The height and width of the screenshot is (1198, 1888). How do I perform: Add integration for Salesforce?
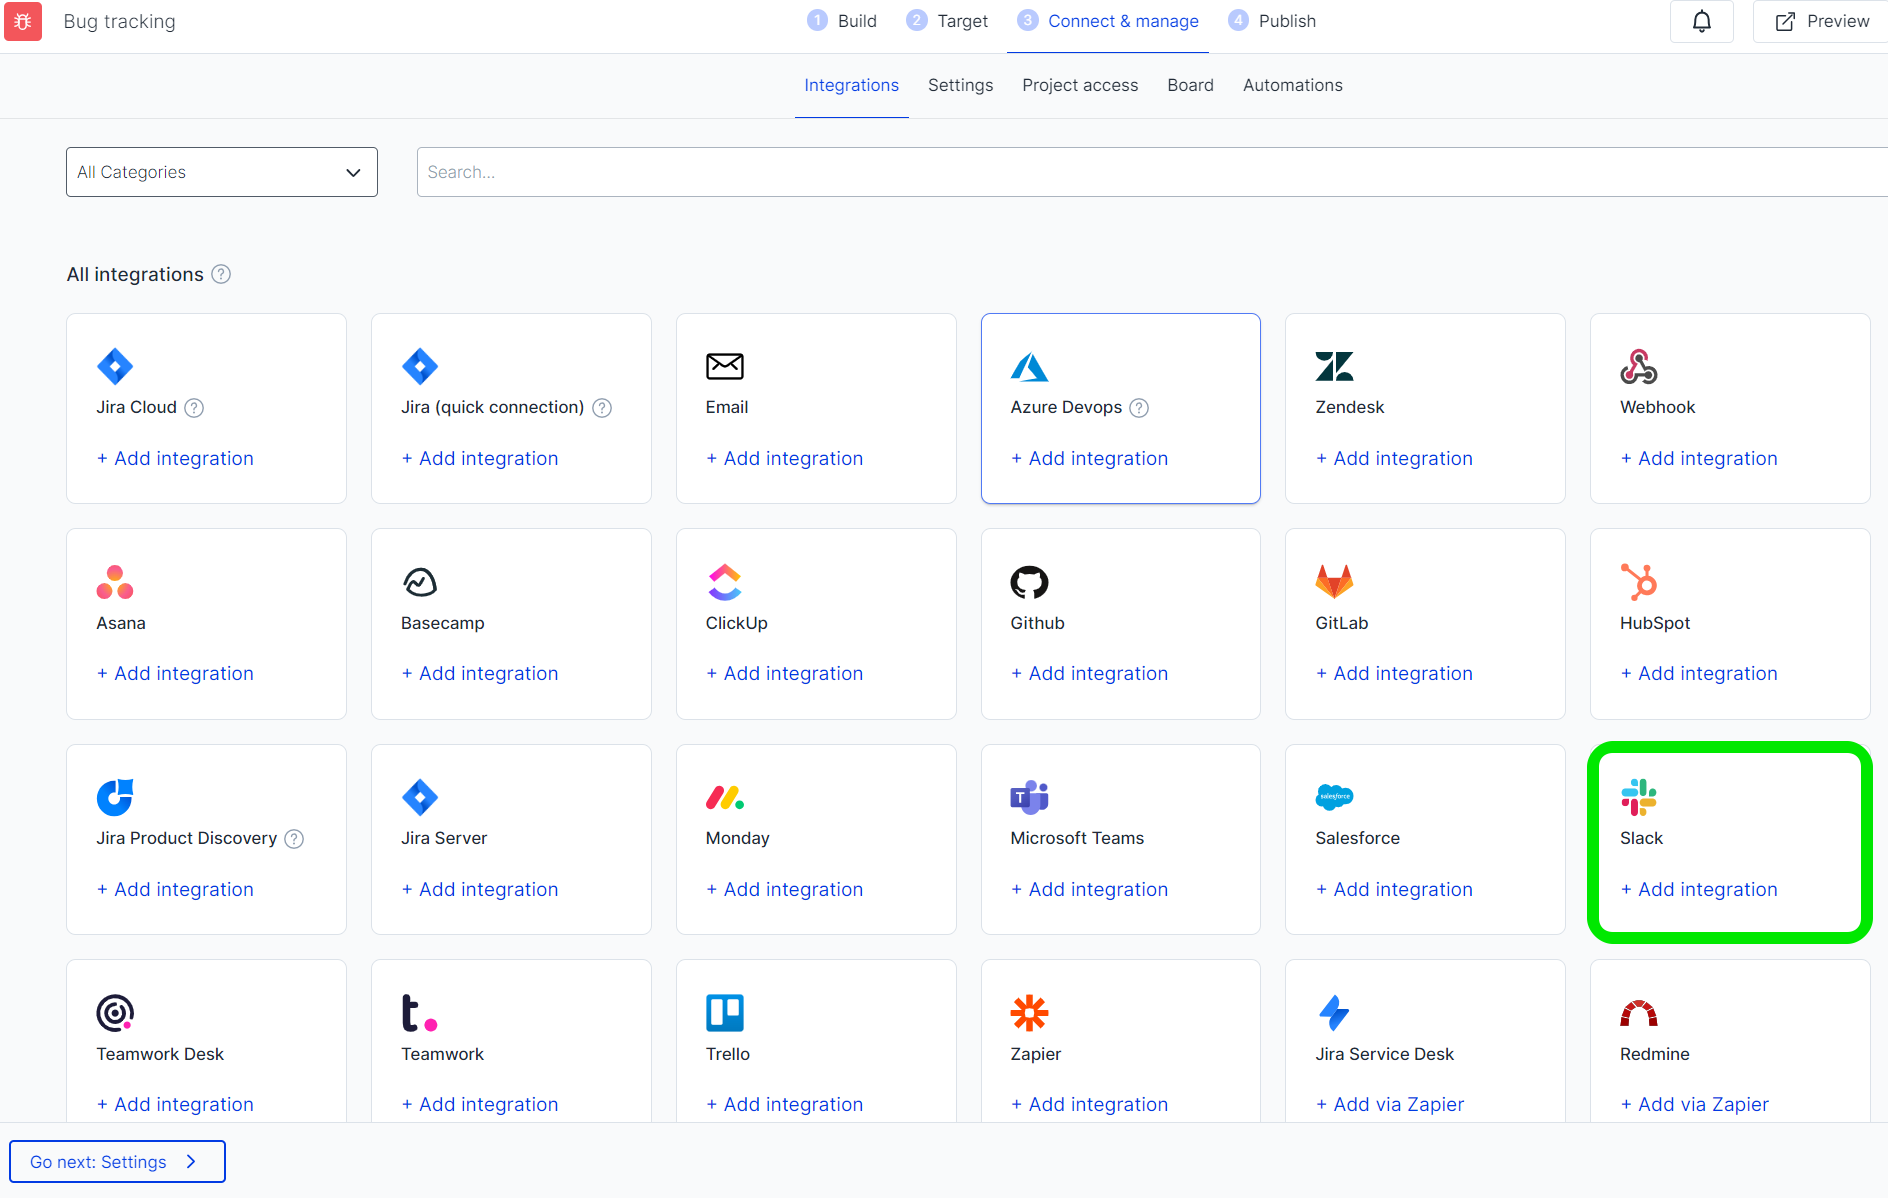coord(1394,889)
